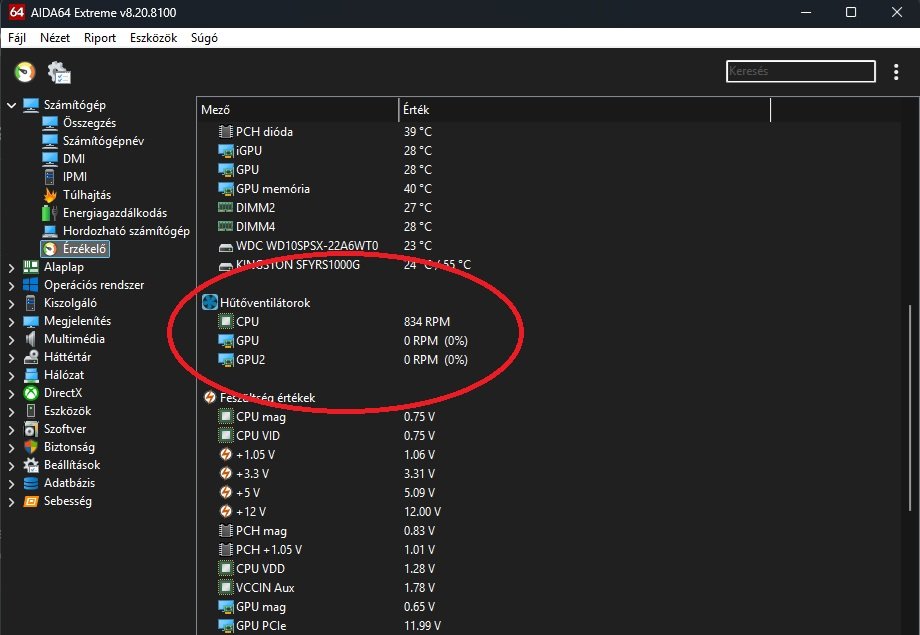Click the toolbar refresh gauge icon
The height and width of the screenshot is (635, 920).
point(25,72)
